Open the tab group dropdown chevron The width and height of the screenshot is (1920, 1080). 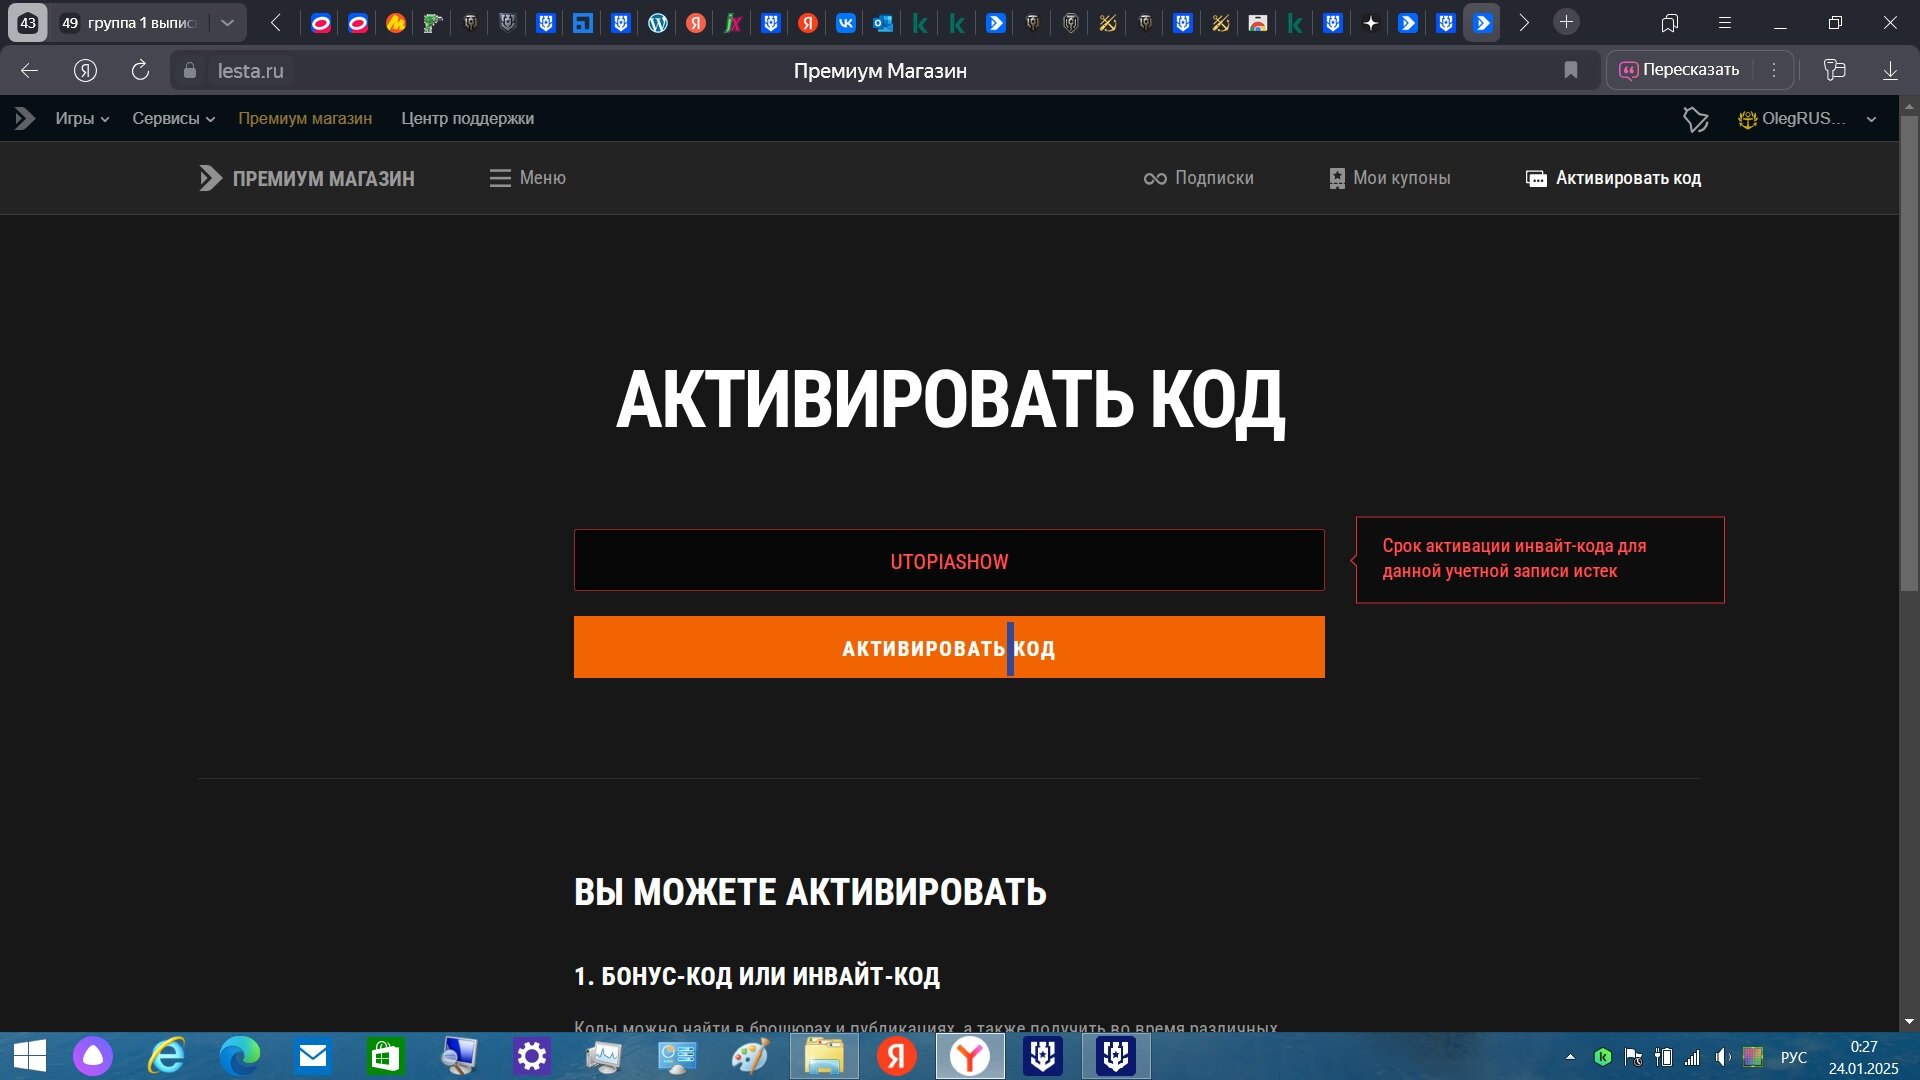point(228,22)
